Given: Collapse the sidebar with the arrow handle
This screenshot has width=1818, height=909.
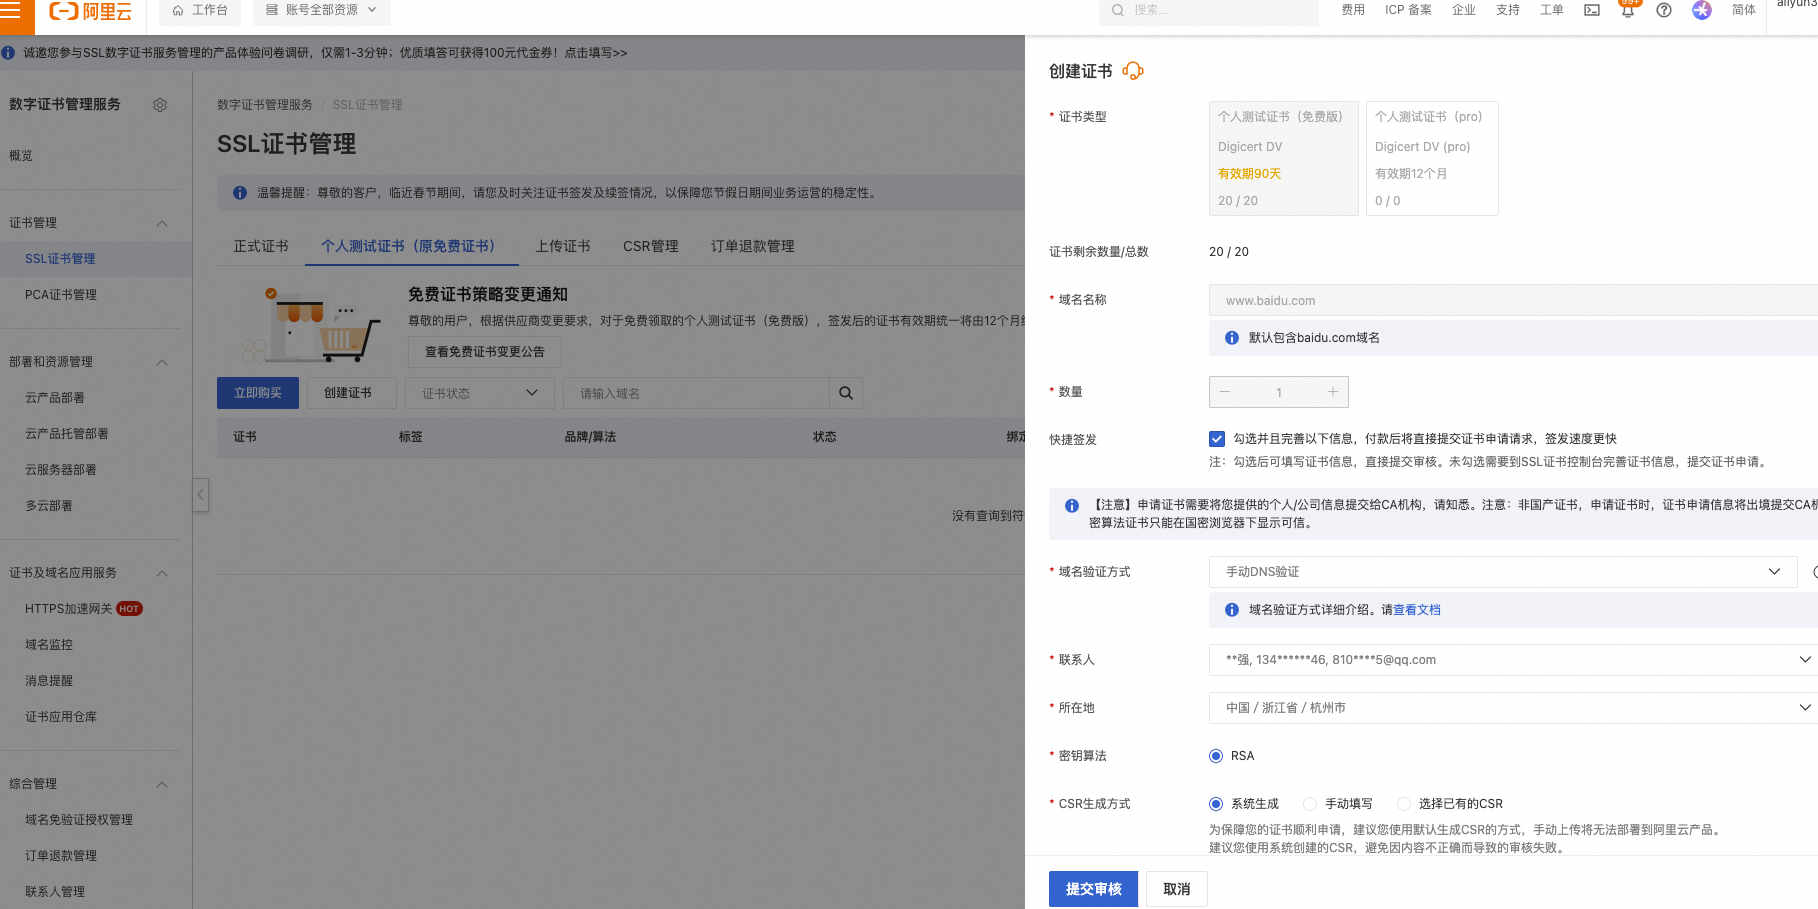Looking at the screenshot, I should [x=201, y=494].
